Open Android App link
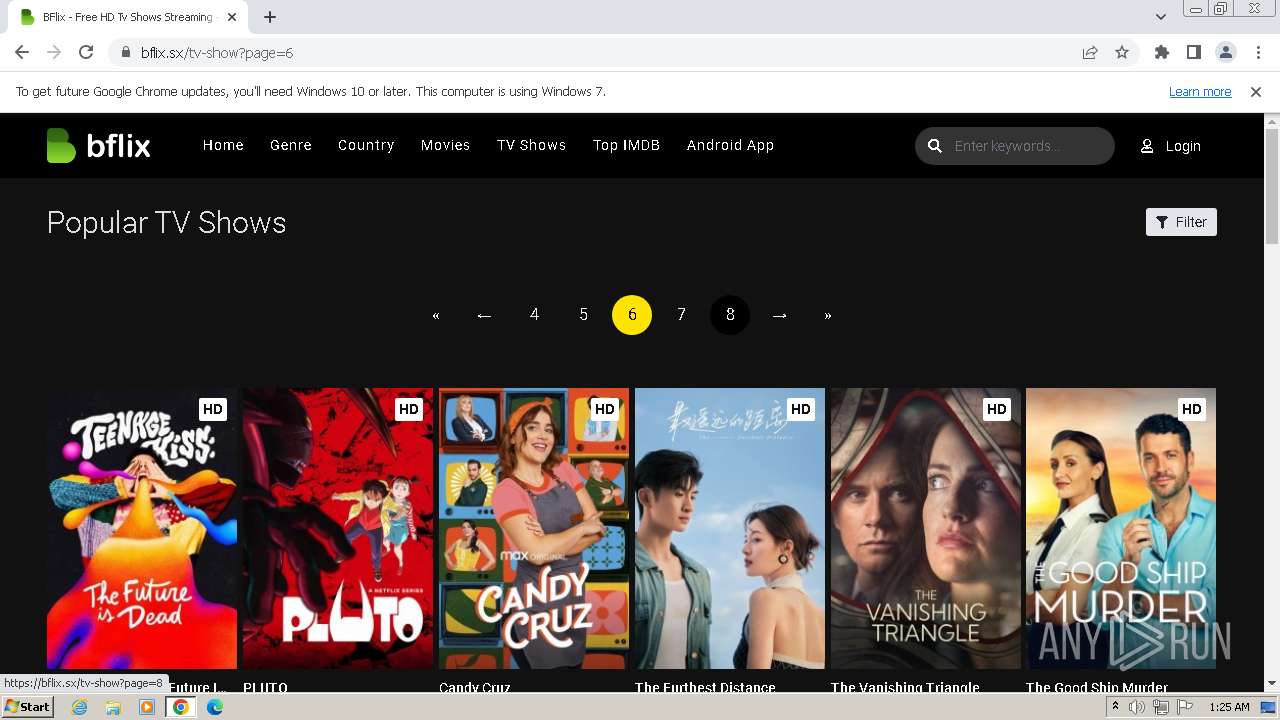This screenshot has height=720, width=1280. pyautogui.click(x=730, y=145)
